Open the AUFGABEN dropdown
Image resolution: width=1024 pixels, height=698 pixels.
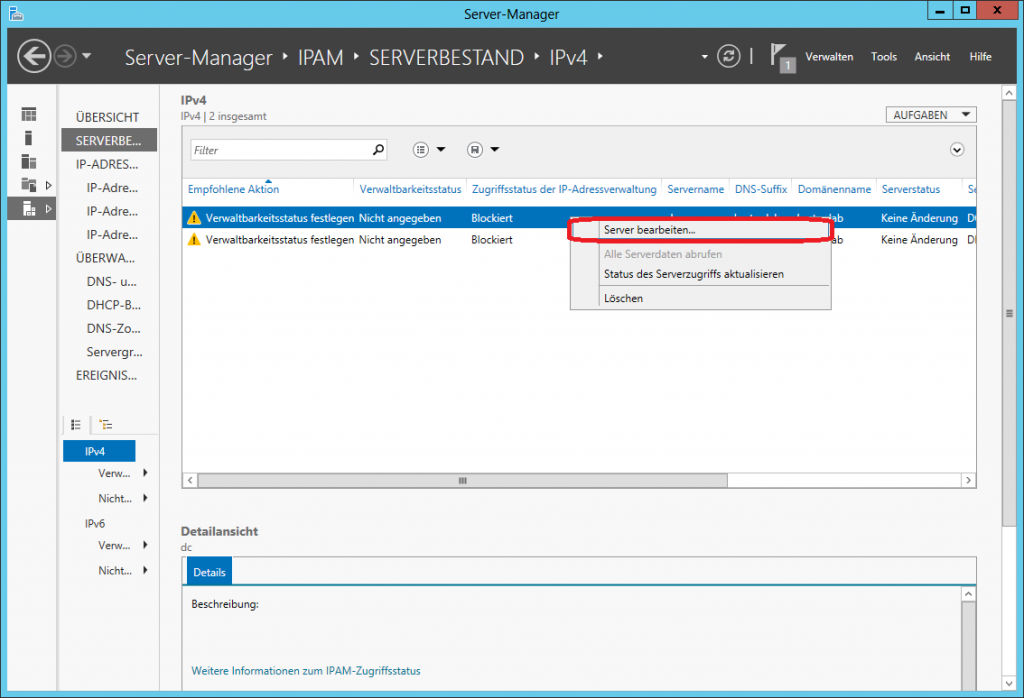click(930, 115)
